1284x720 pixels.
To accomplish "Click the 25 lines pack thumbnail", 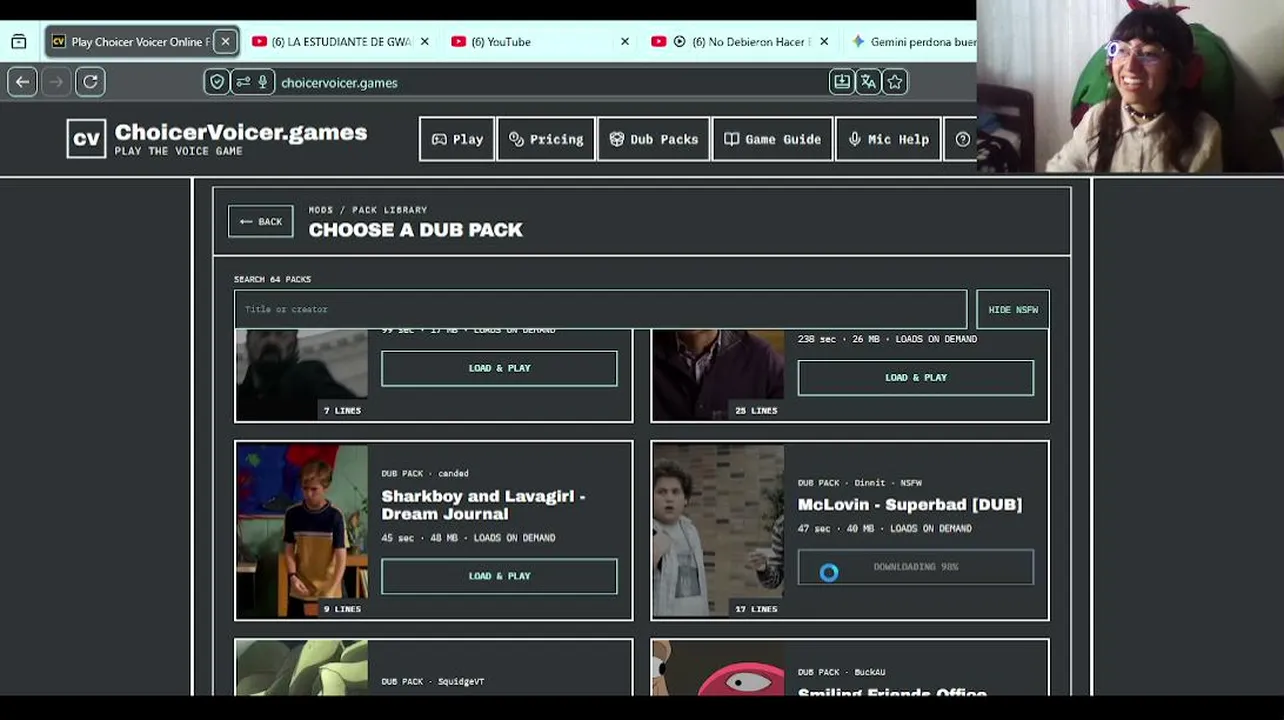I will click(x=718, y=375).
